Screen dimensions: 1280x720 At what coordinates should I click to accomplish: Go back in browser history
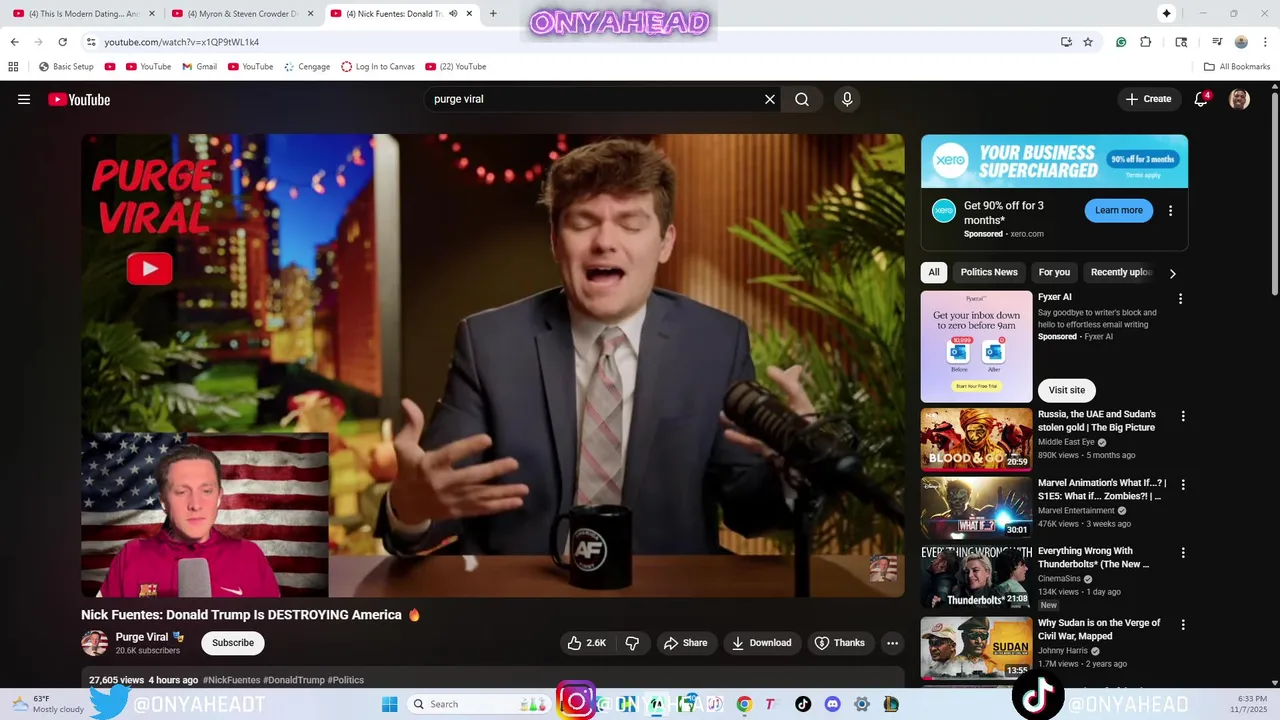(15, 42)
